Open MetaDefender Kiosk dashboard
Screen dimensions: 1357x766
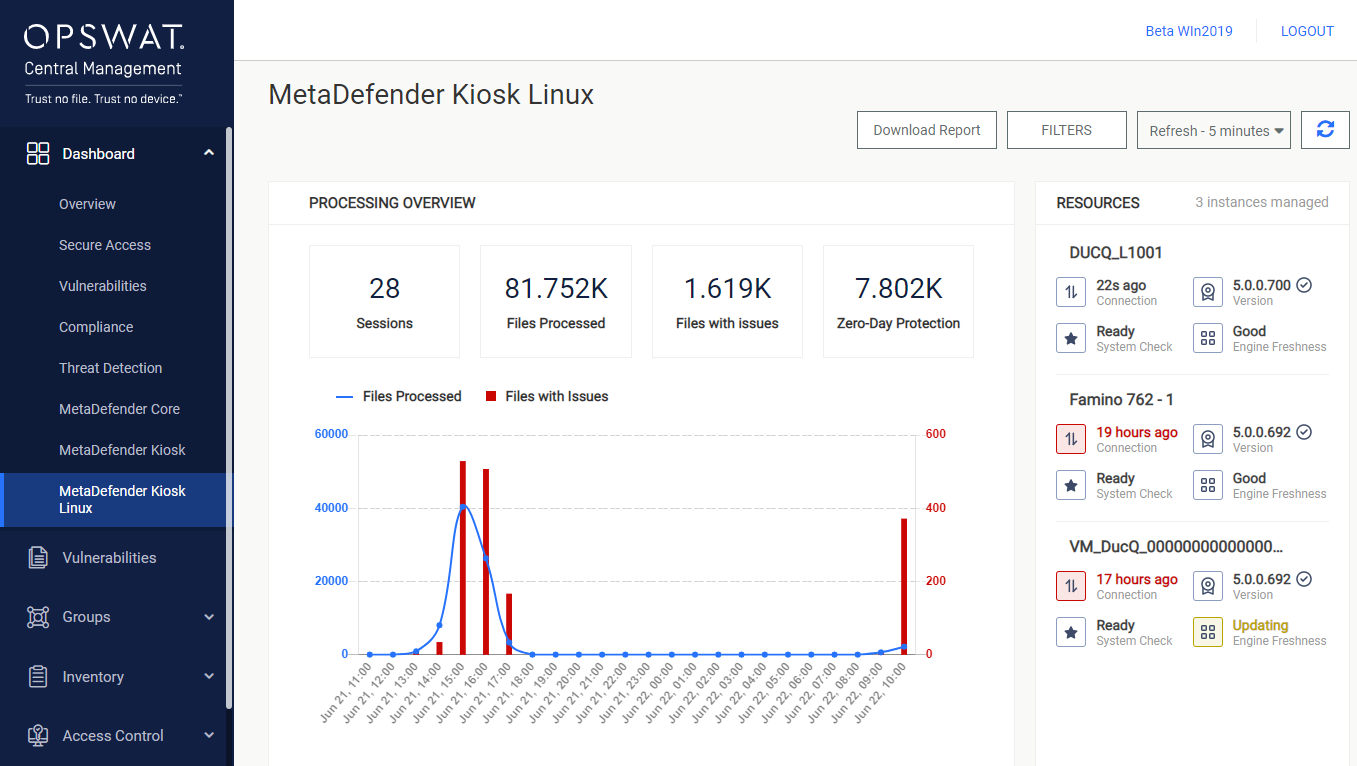point(122,450)
